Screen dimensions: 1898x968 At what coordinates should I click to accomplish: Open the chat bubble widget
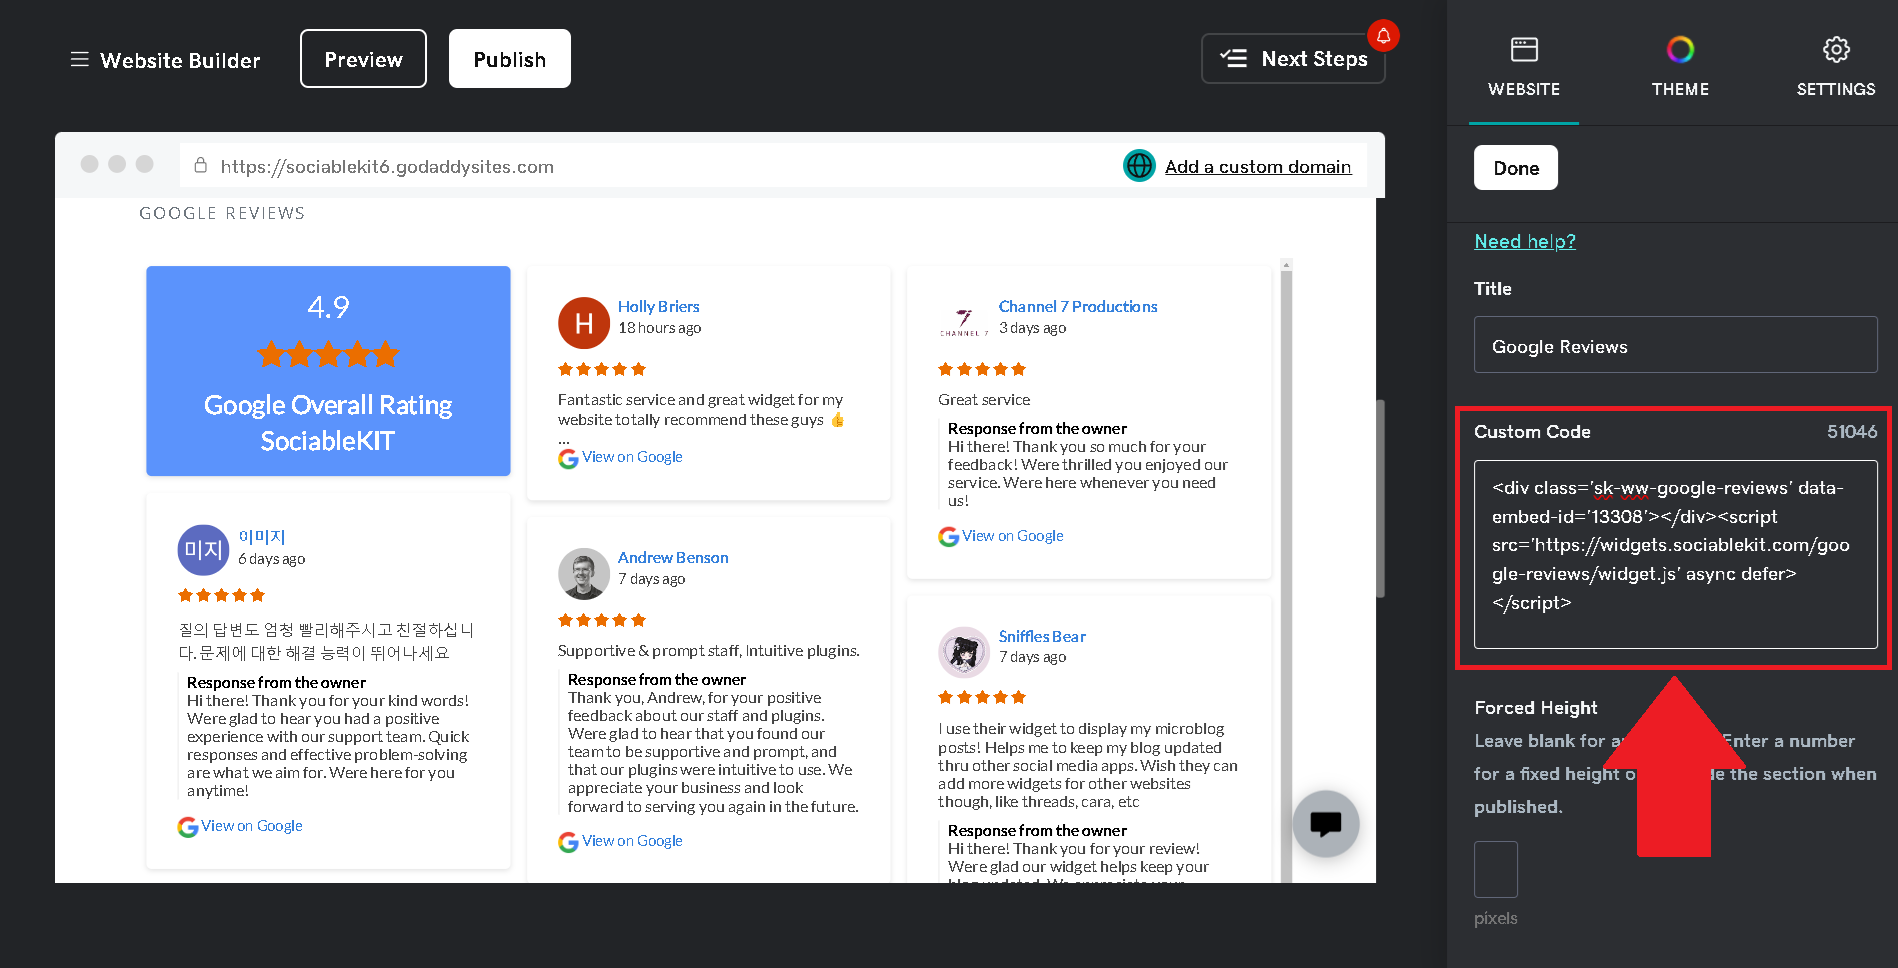[1326, 824]
